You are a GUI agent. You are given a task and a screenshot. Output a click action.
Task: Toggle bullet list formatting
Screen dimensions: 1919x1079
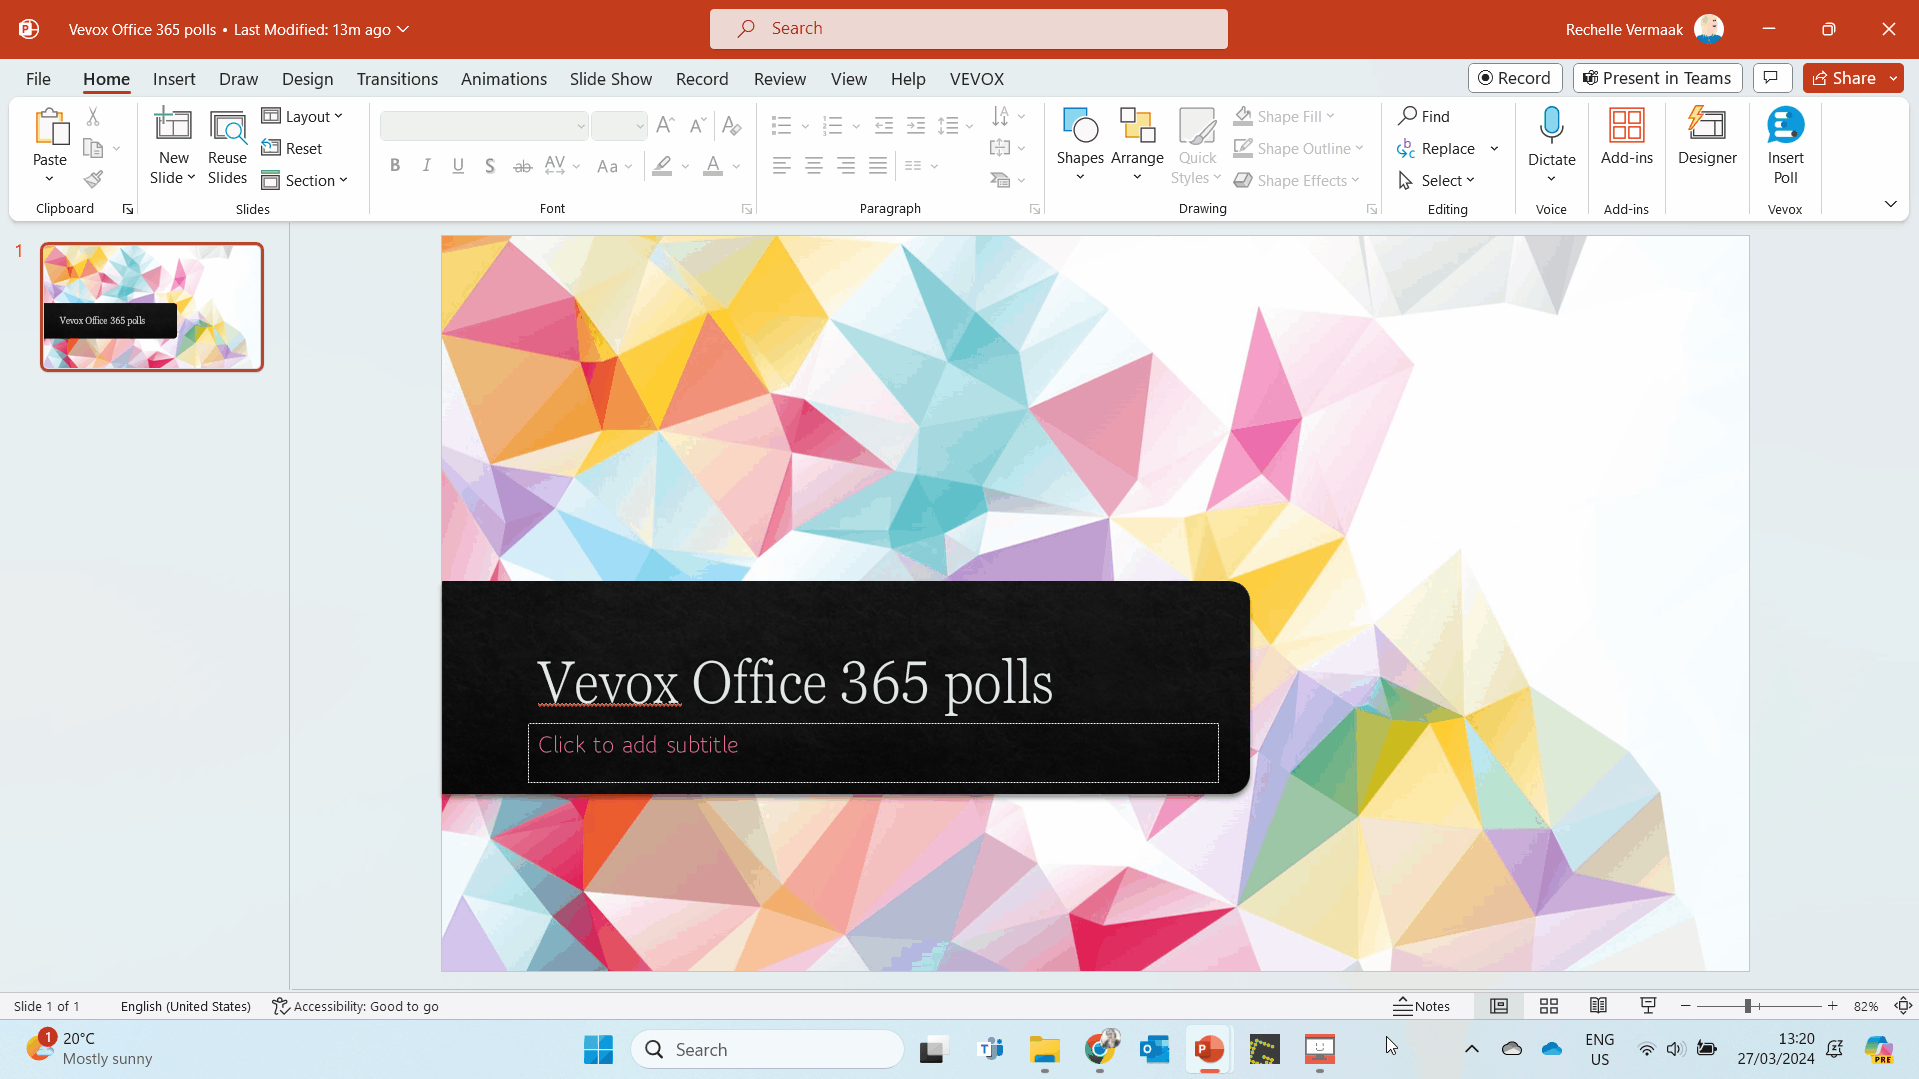(x=781, y=126)
